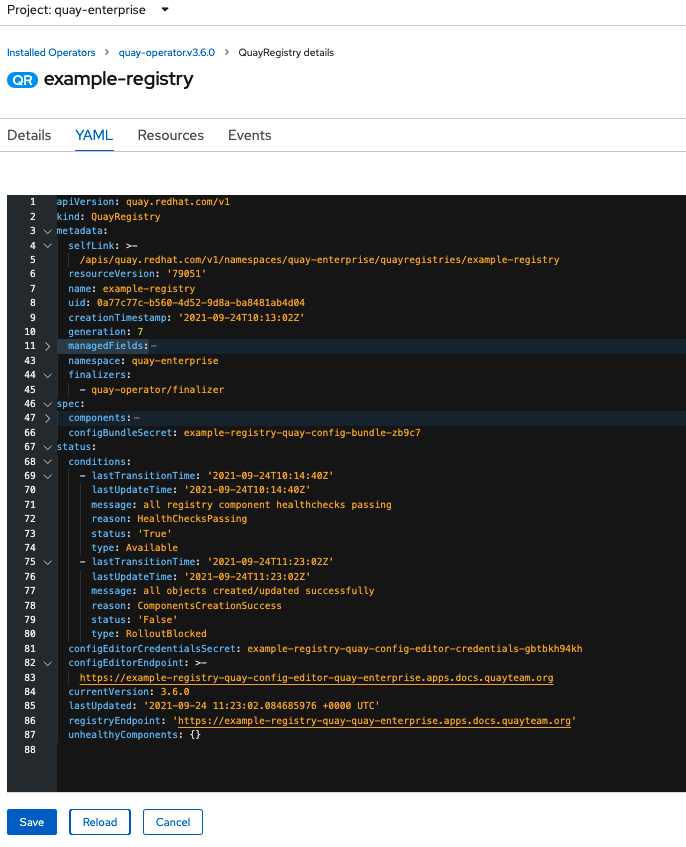Collapse the metadata section fold arrow
686x847 pixels.
(x=47, y=231)
